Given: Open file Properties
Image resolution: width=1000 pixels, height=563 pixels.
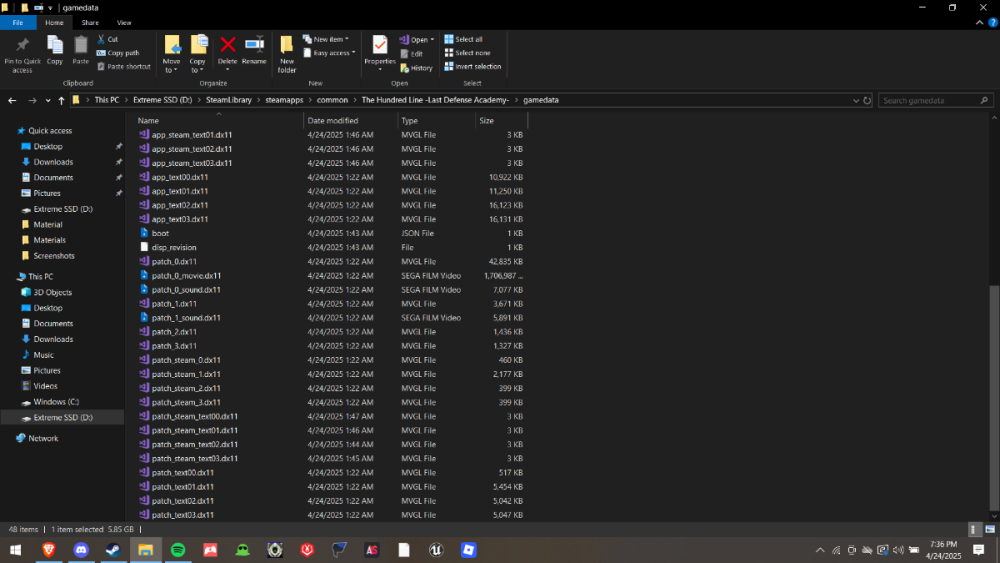Looking at the screenshot, I should click(379, 50).
